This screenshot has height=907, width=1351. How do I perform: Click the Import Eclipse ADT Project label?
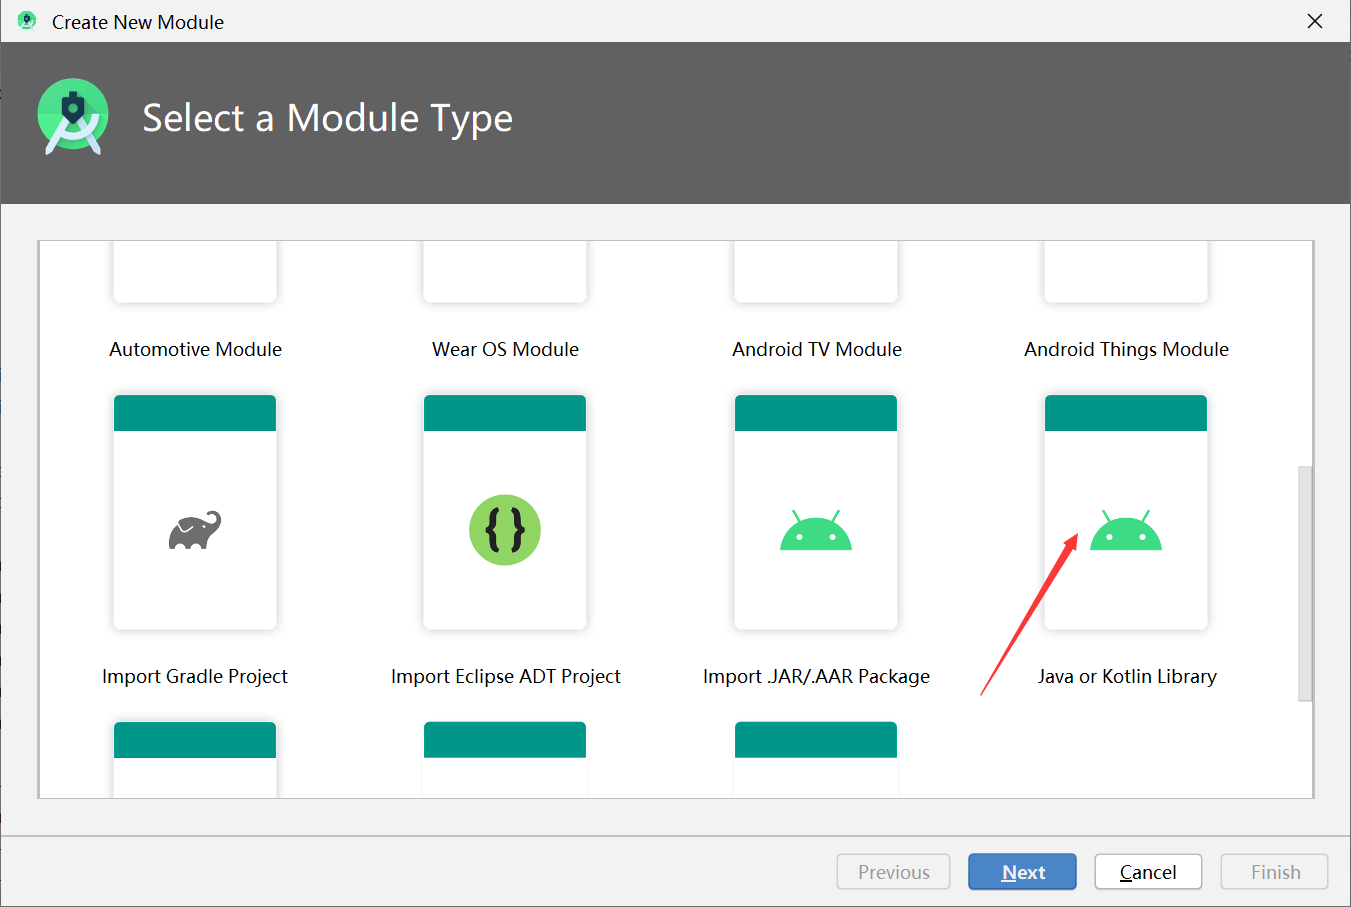click(x=505, y=676)
